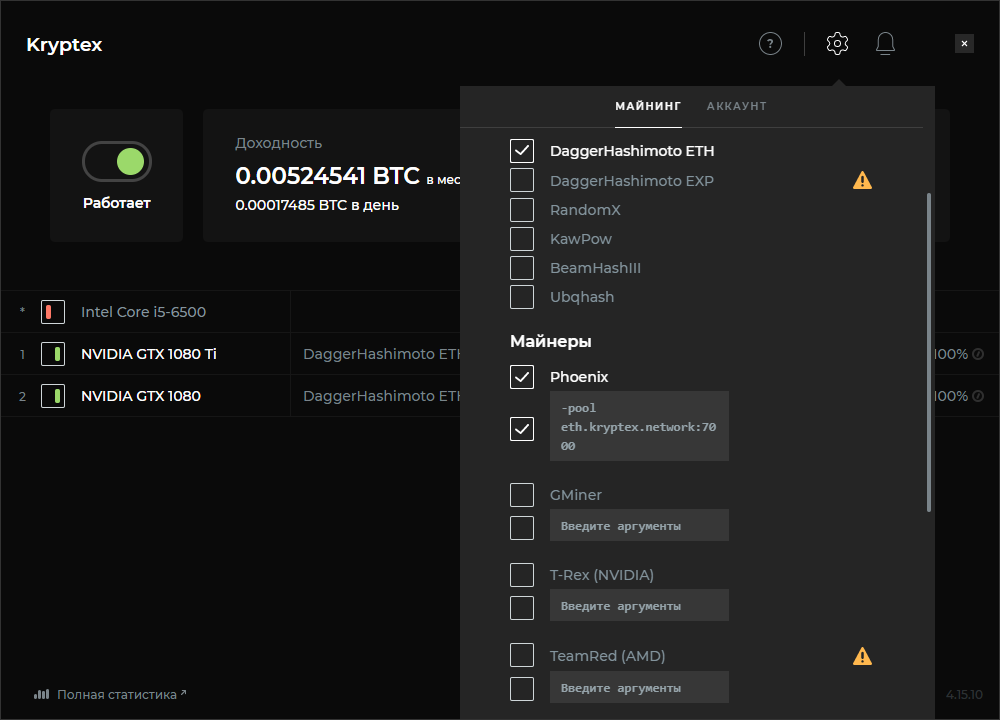Click info icon next to GTX 1080 Ti percentage

pos(977,354)
